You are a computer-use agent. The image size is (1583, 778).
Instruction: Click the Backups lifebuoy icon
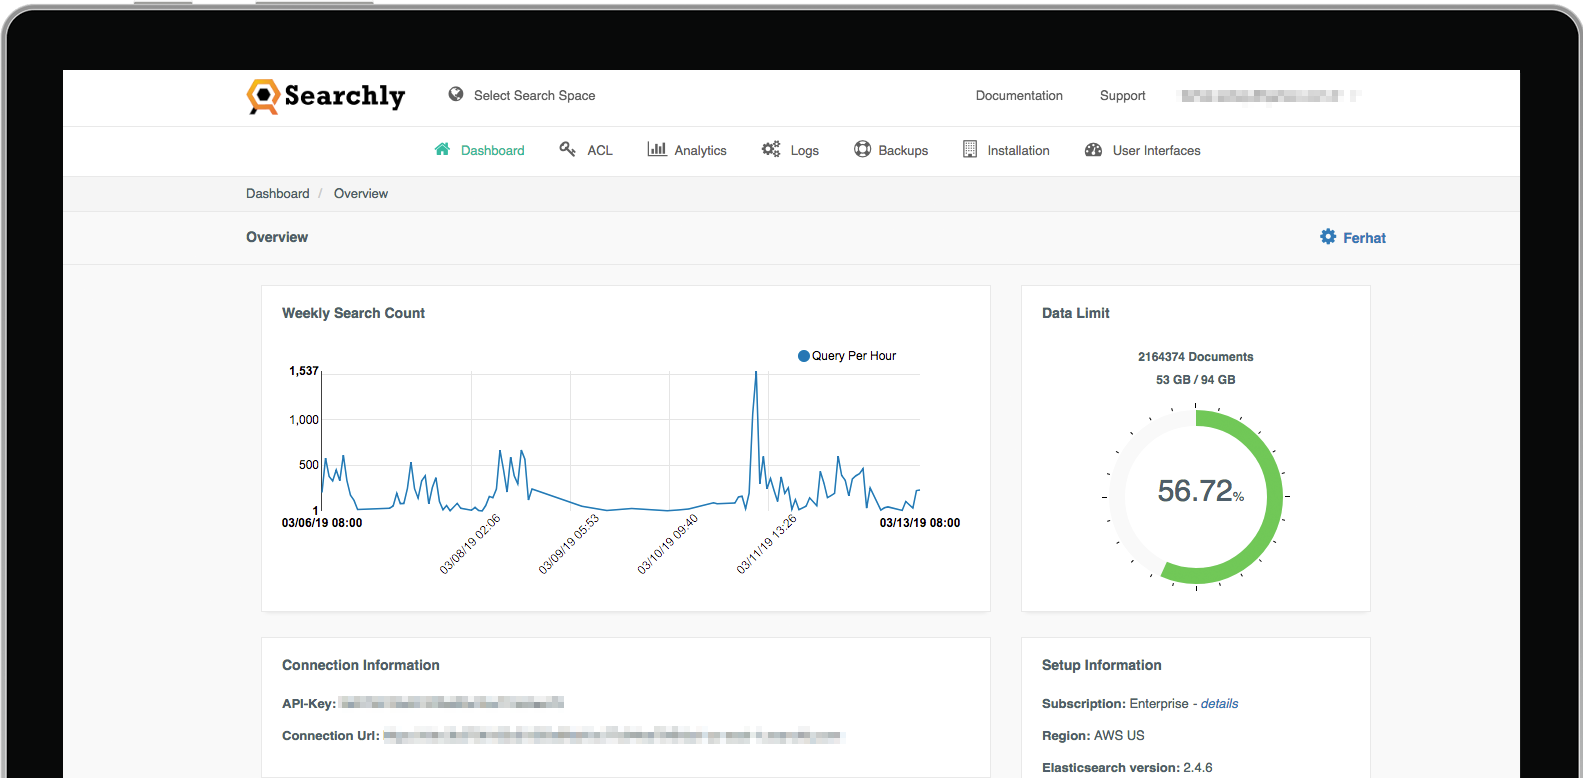tap(862, 149)
